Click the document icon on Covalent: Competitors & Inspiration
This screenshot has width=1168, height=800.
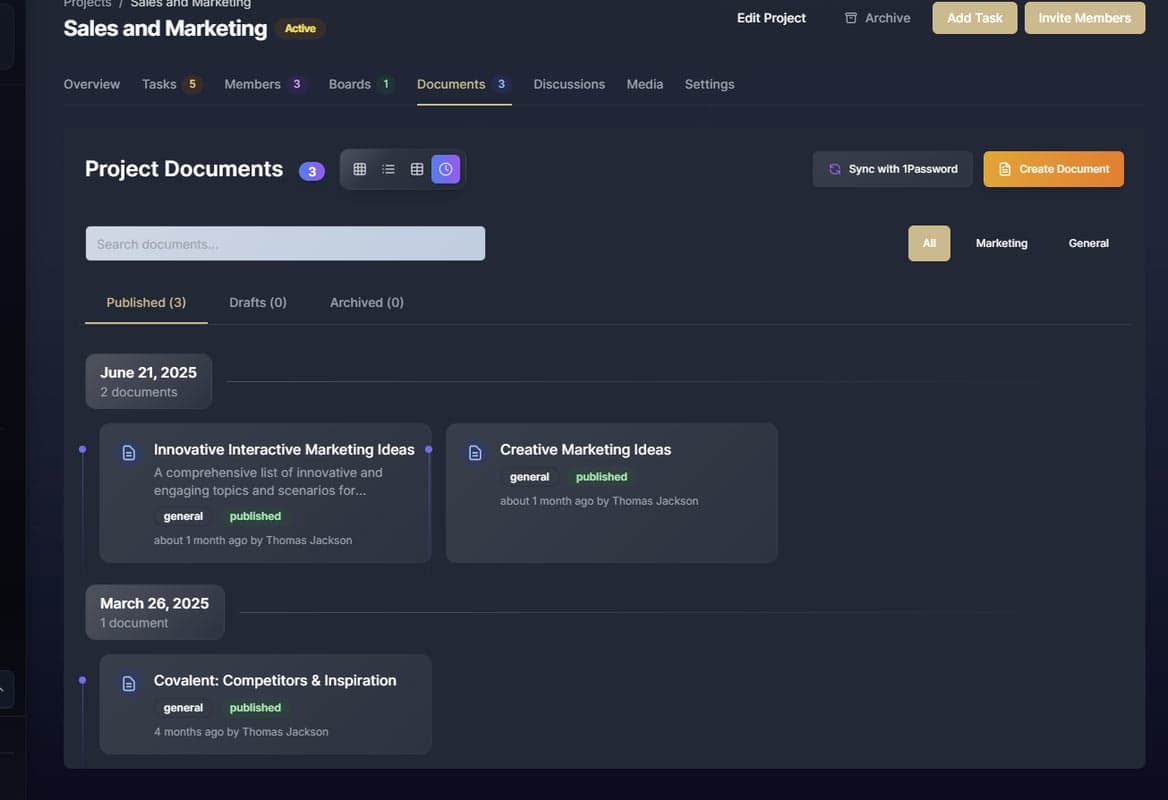pos(129,684)
